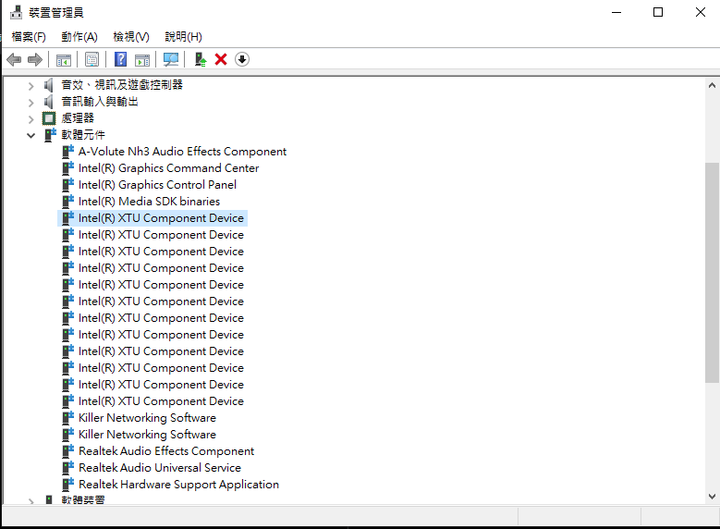Select the 處理器 tree node
This screenshot has width=720, height=529.
tap(78, 118)
